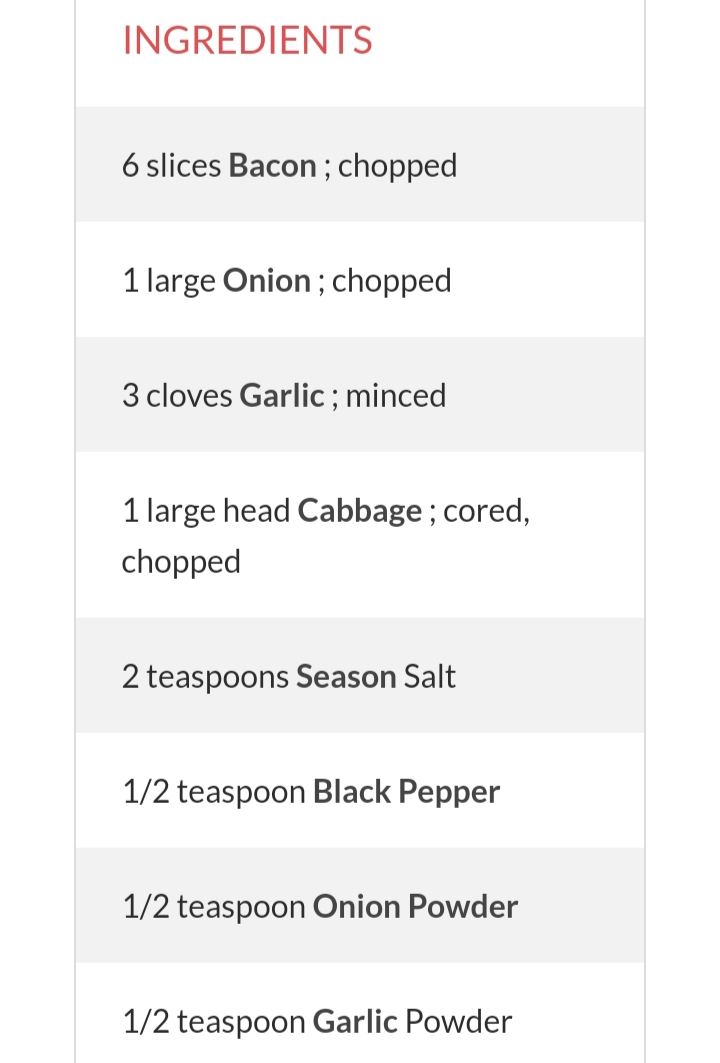Select the Black Pepper link
The width and height of the screenshot is (720, 1063).
(x=406, y=792)
